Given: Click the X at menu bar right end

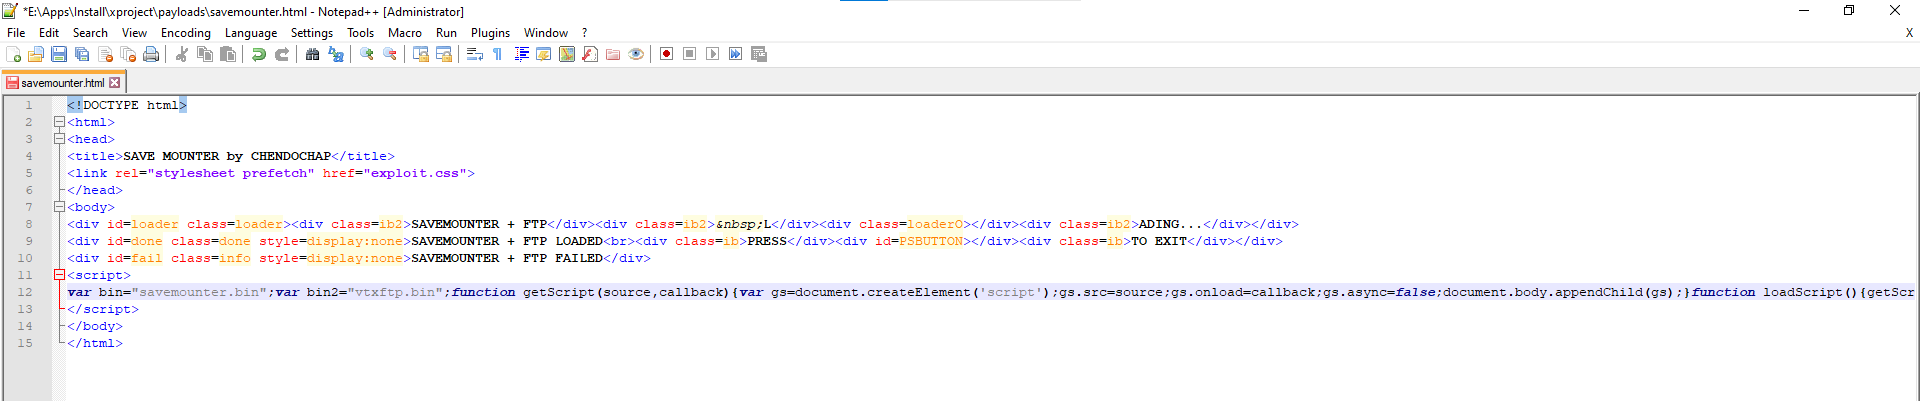Looking at the screenshot, I should pyautogui.click(x=1909, y=33).
